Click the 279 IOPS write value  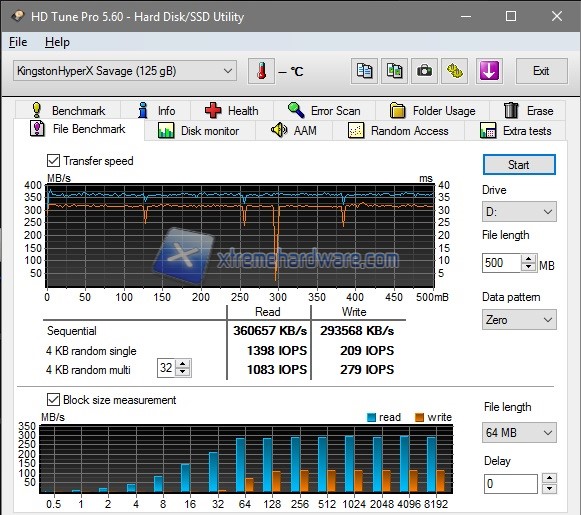(x=367, y=369)
